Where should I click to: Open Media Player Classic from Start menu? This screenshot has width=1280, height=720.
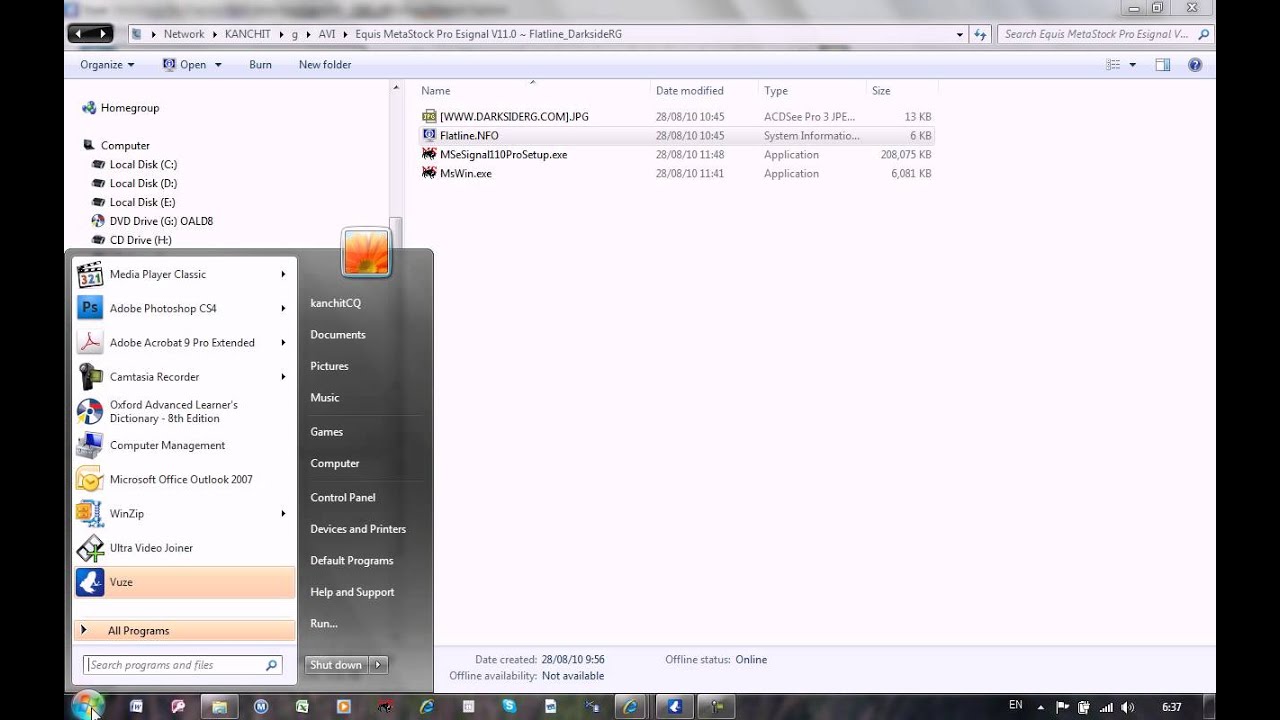(183, 274)
